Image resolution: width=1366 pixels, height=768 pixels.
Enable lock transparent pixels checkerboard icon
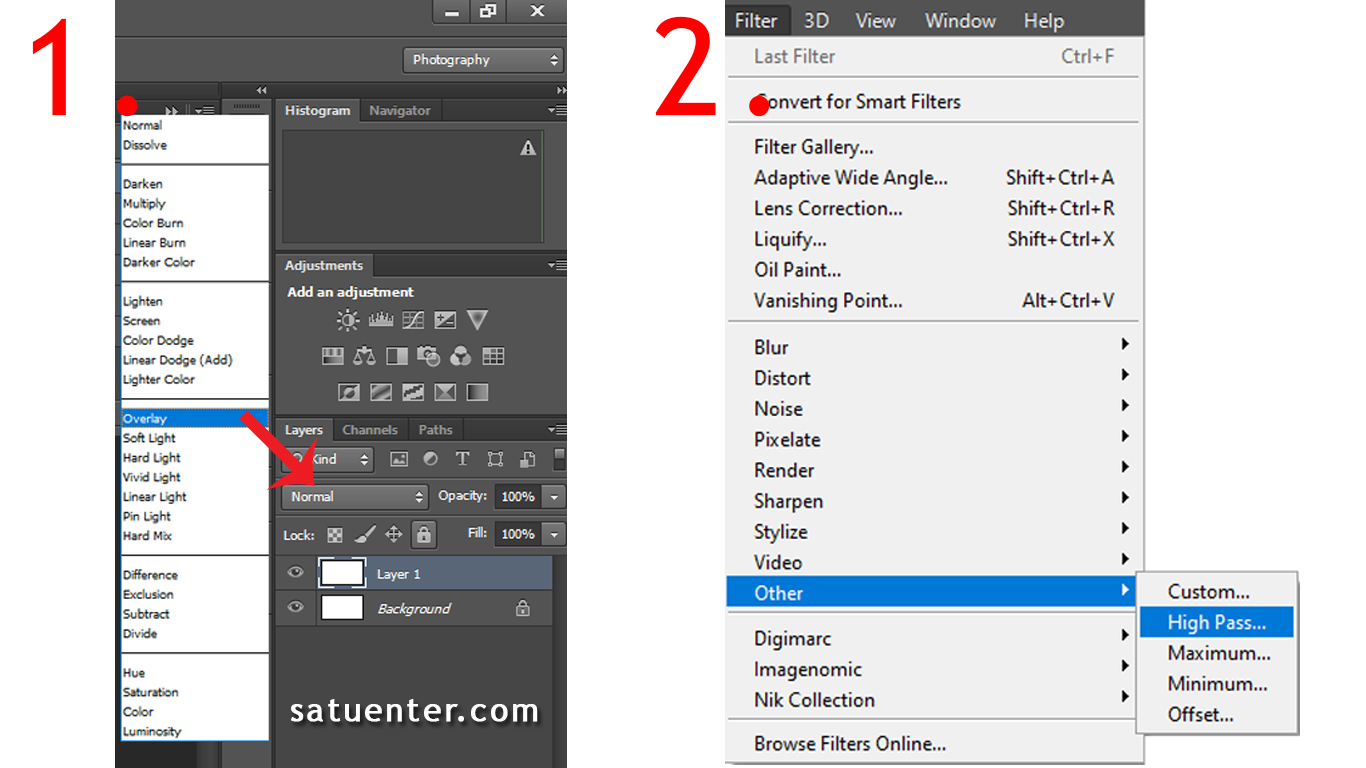[x=335, y=534]
